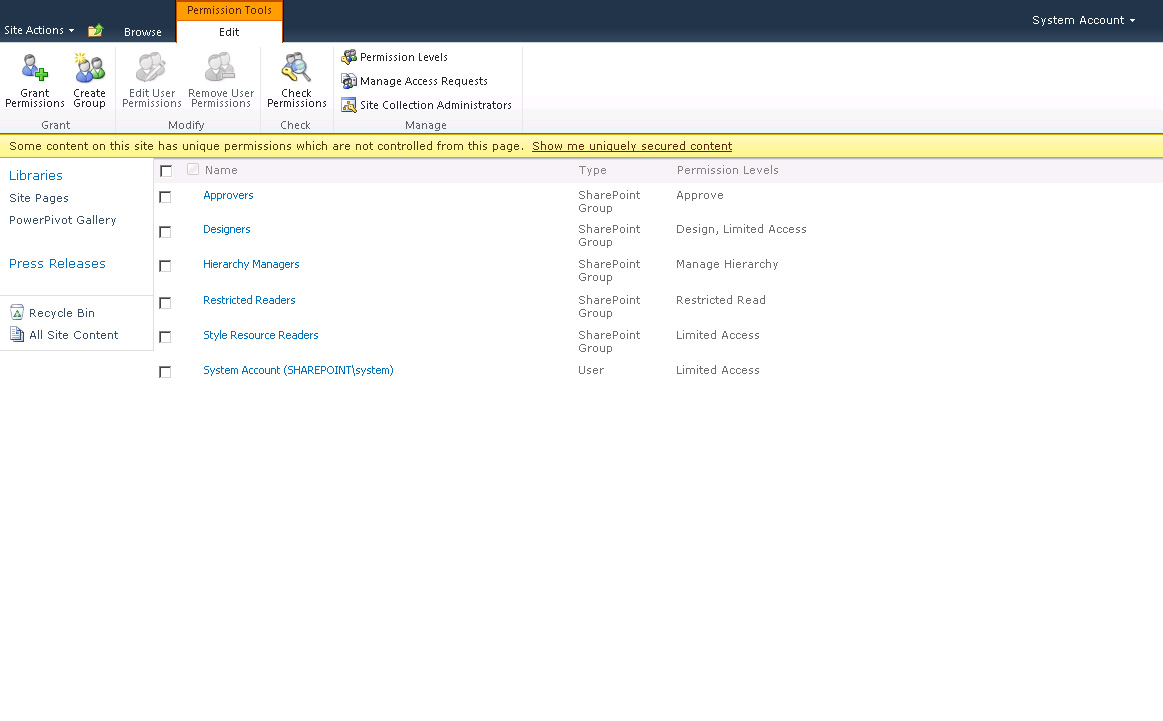Tick the Style Resource Readers checkbox

[x=165, y=337]
